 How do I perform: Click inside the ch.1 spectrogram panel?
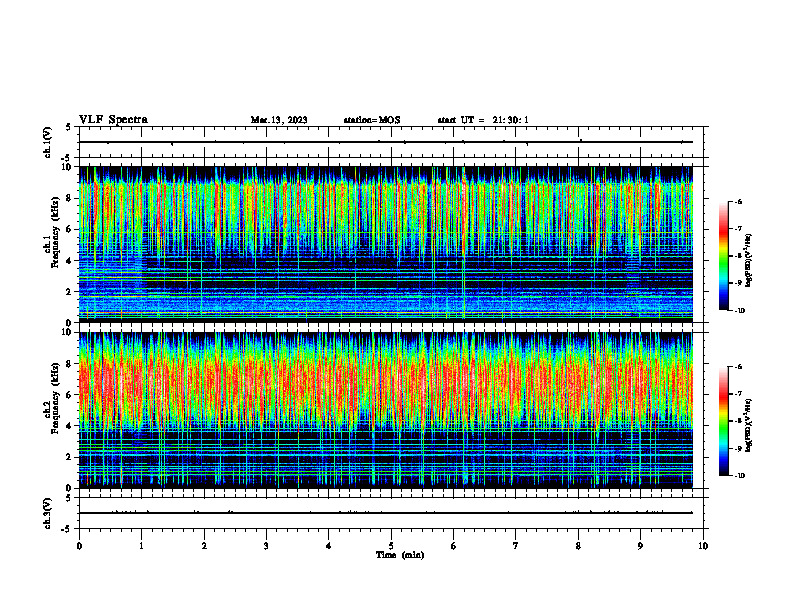coord(386,244)
